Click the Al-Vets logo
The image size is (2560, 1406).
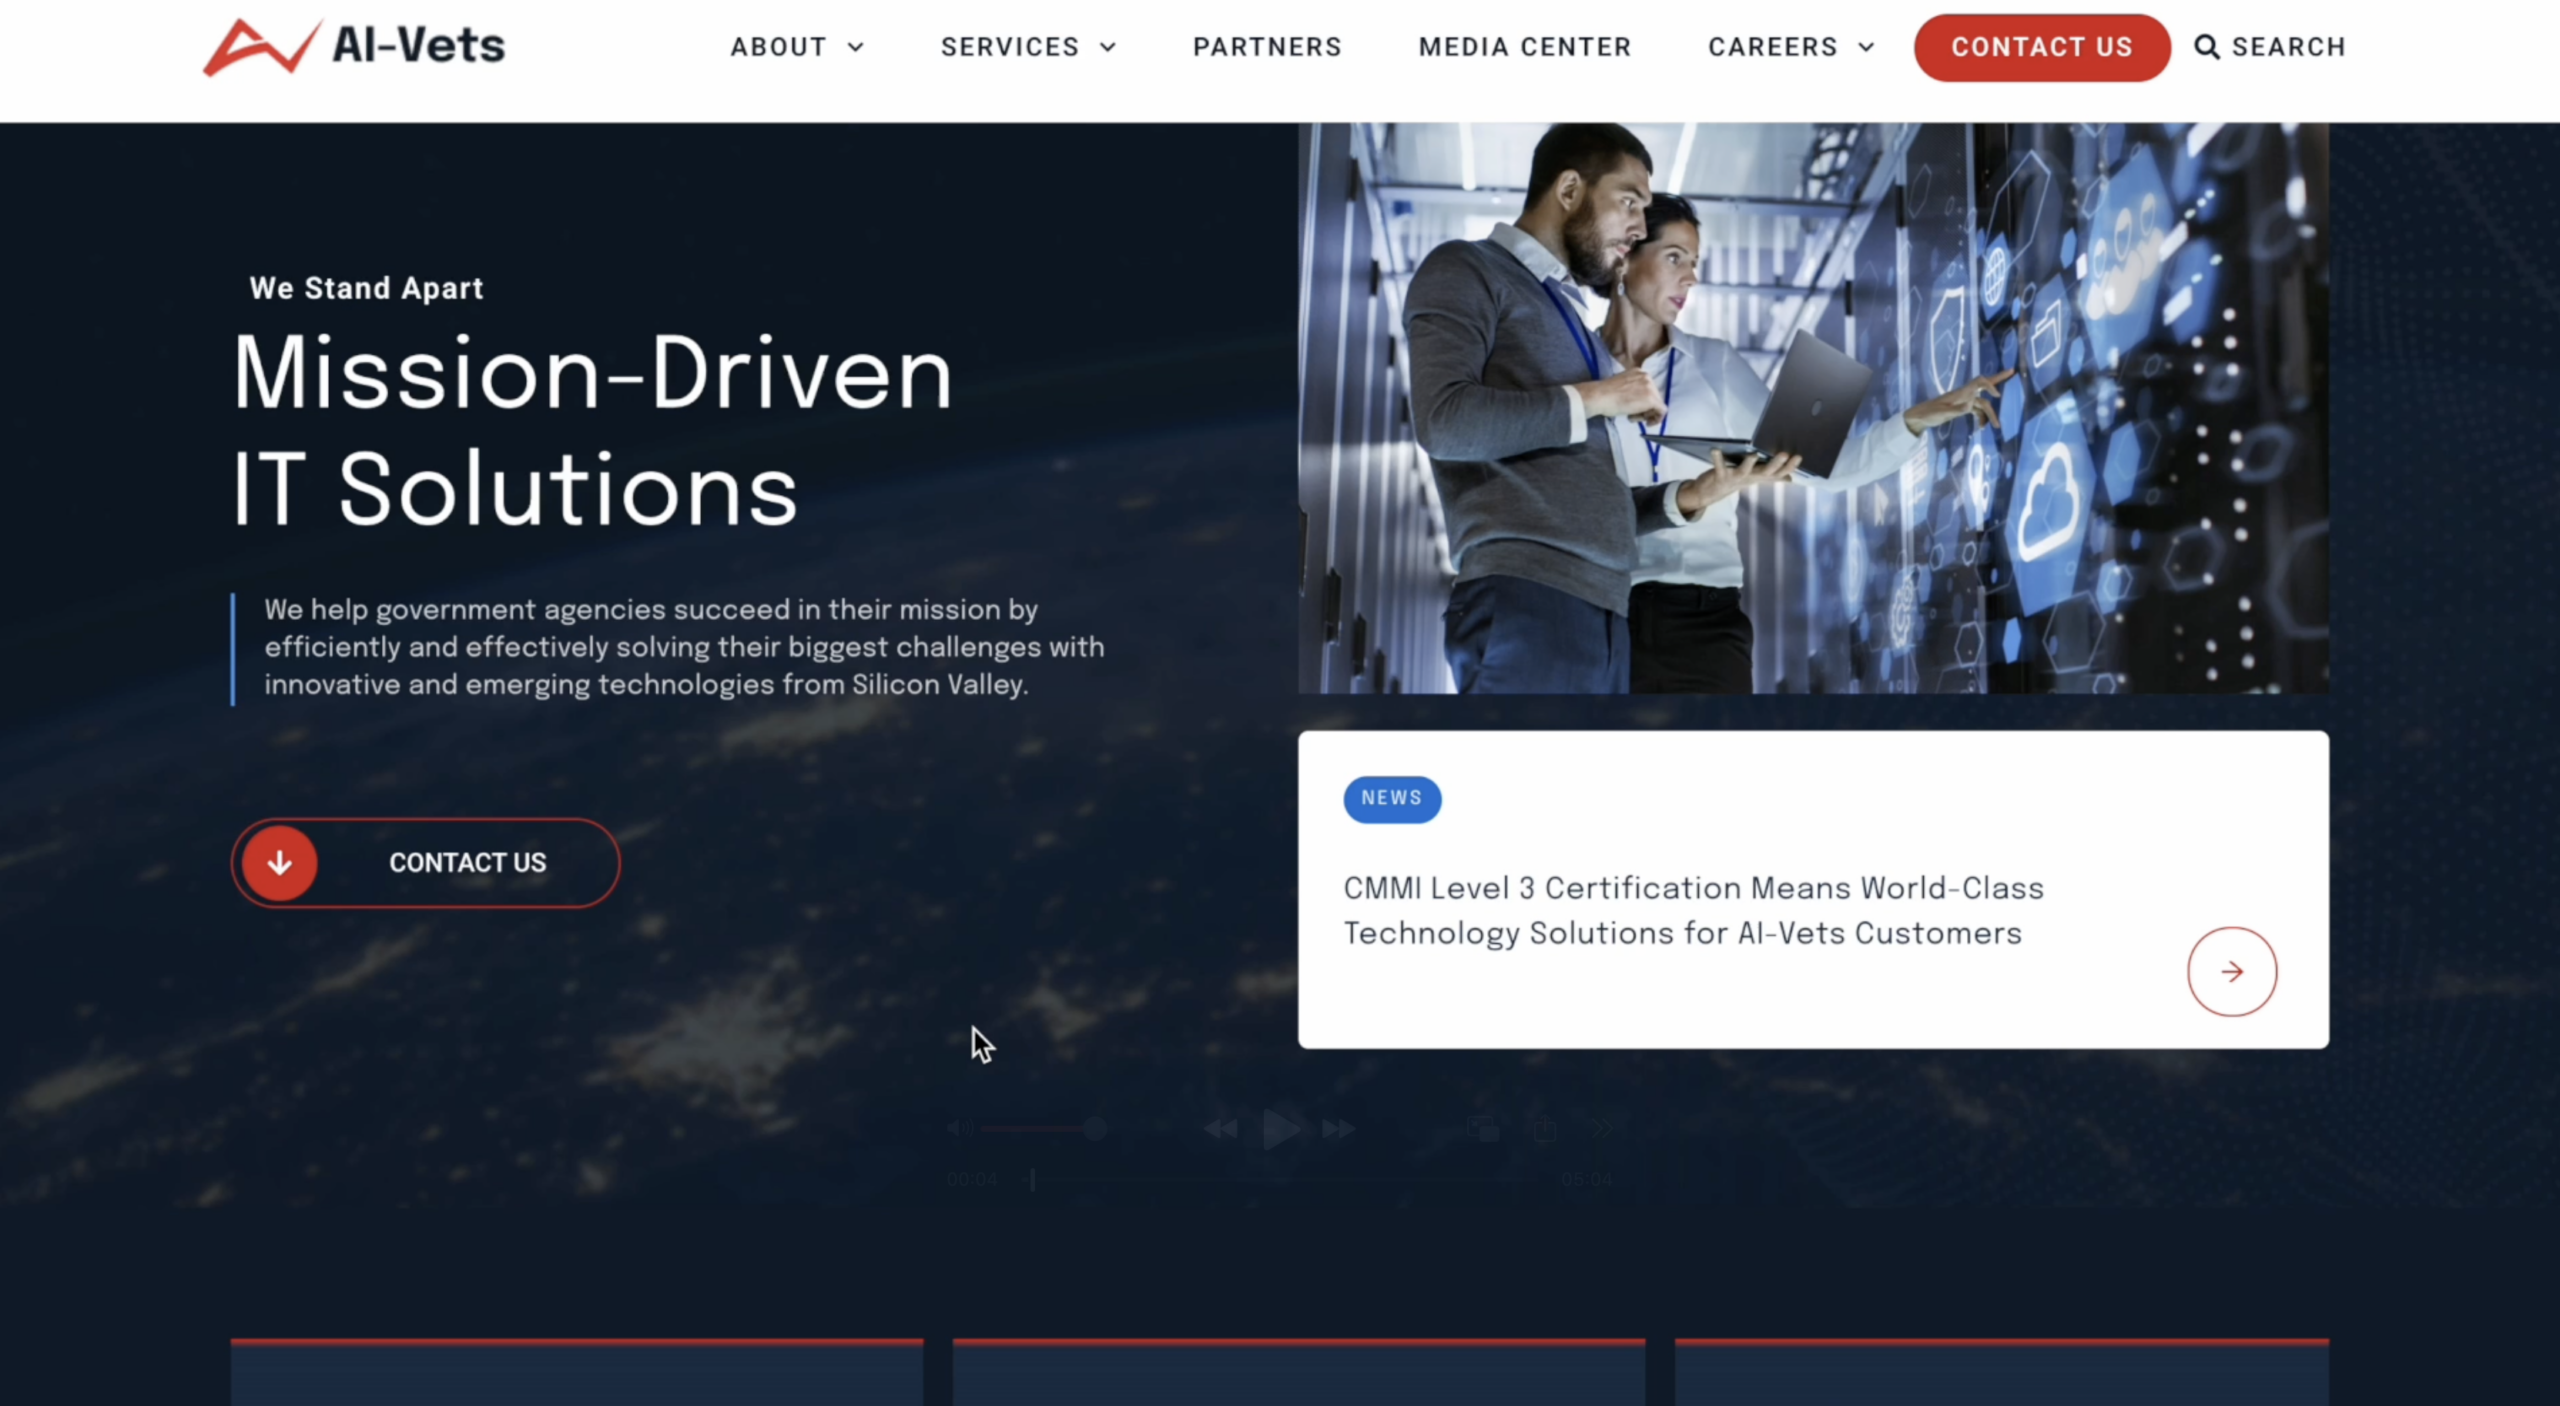355,46
